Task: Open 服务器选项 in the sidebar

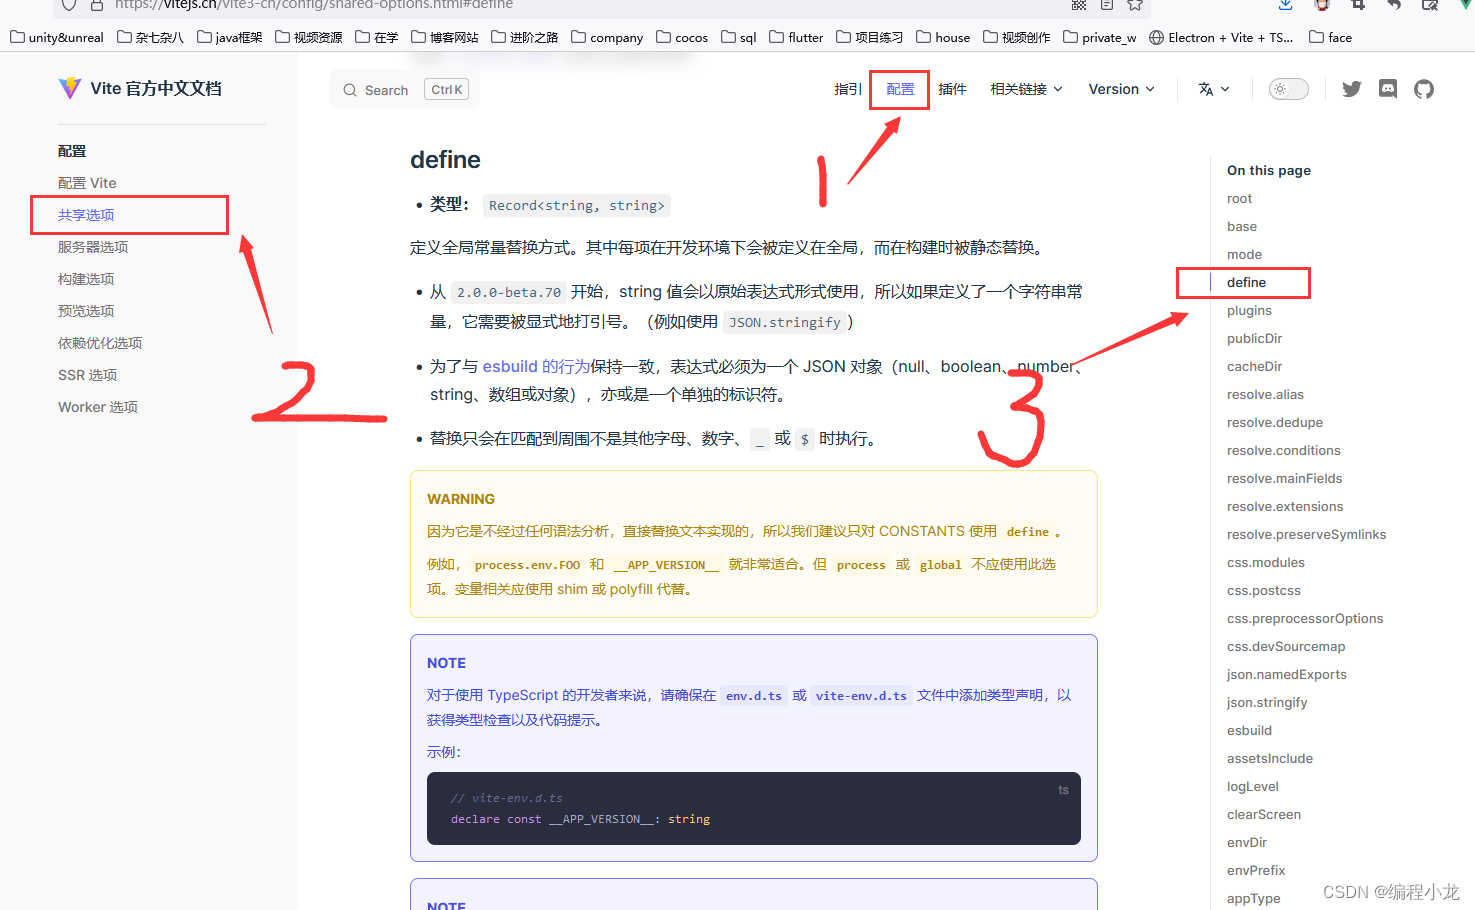Action: pos(93,247)
